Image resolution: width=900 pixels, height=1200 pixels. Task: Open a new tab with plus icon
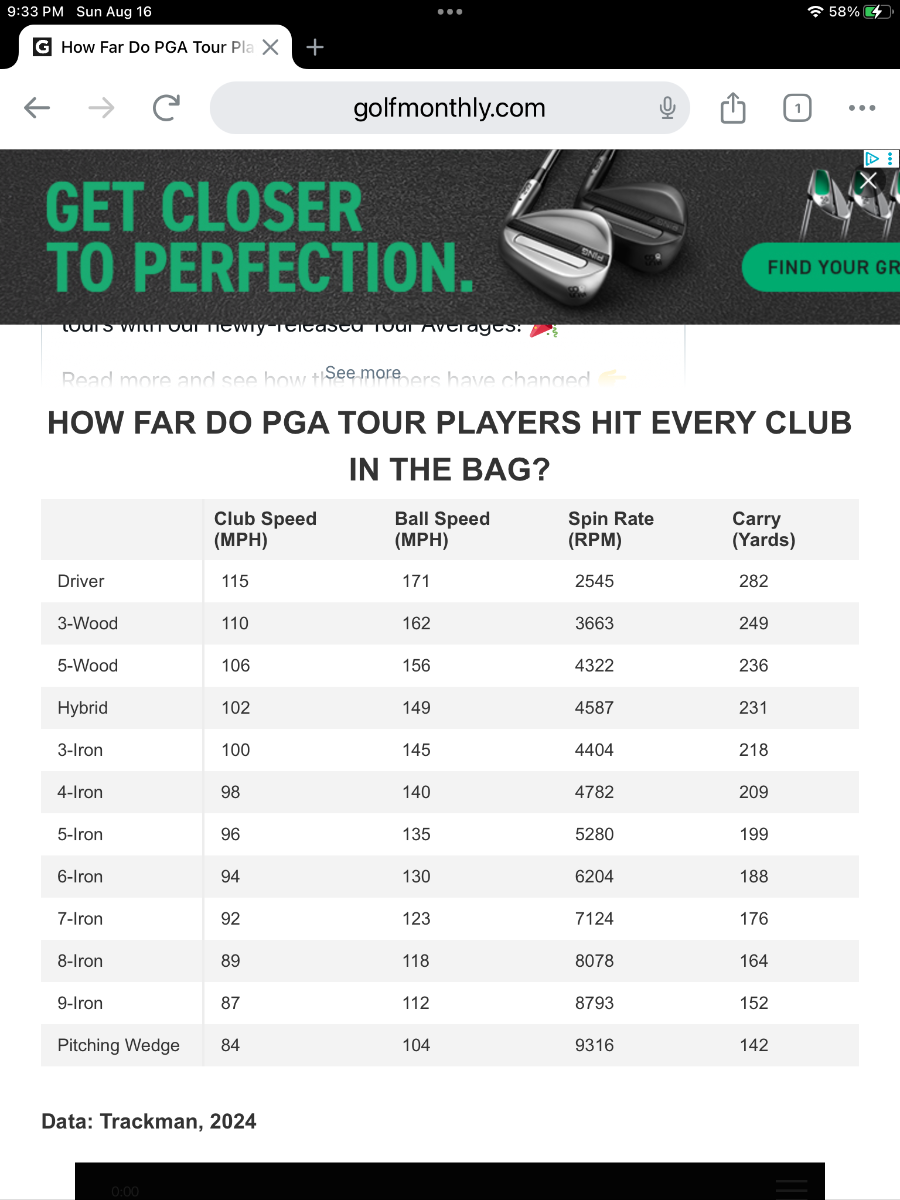click(315, 47)
